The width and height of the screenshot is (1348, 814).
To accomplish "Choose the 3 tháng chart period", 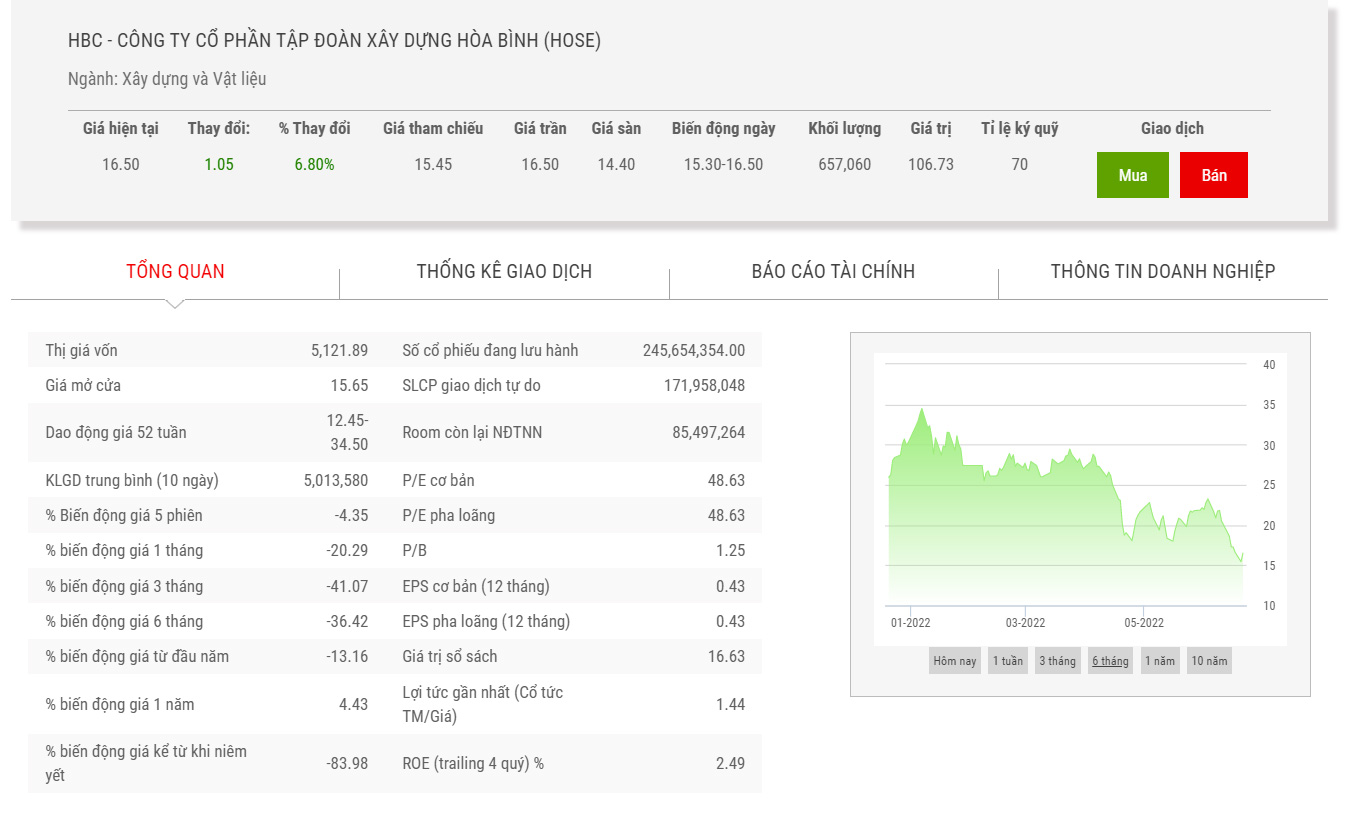I will point(1057,661).
